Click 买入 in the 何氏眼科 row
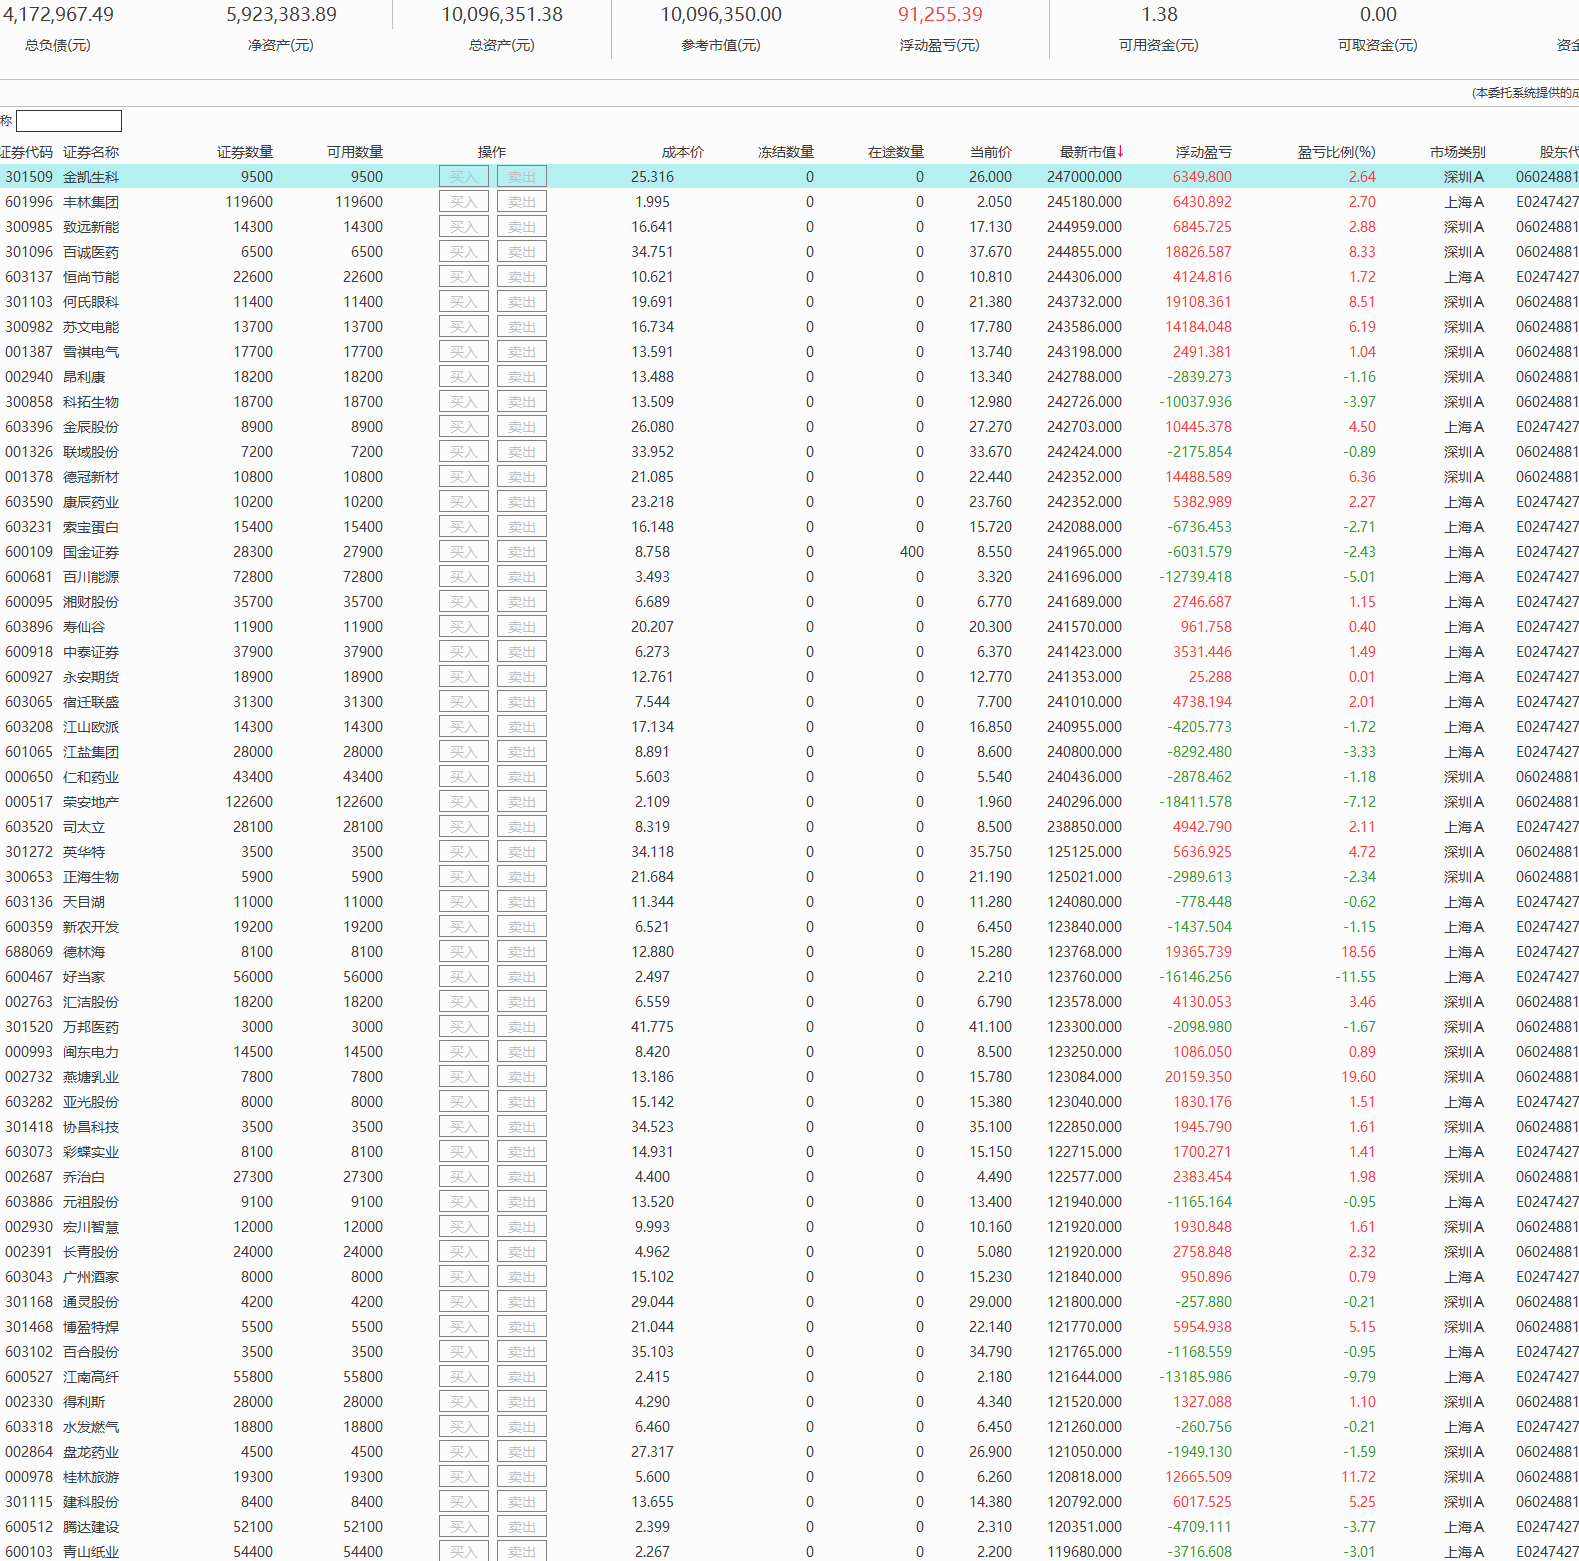1579x1561 pixels. tap(464, 302)
